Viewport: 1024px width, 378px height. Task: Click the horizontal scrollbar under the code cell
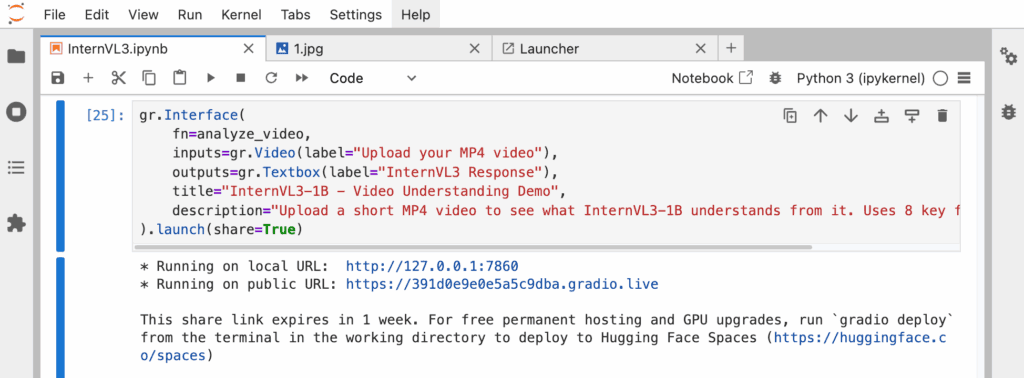click(472, 247)
